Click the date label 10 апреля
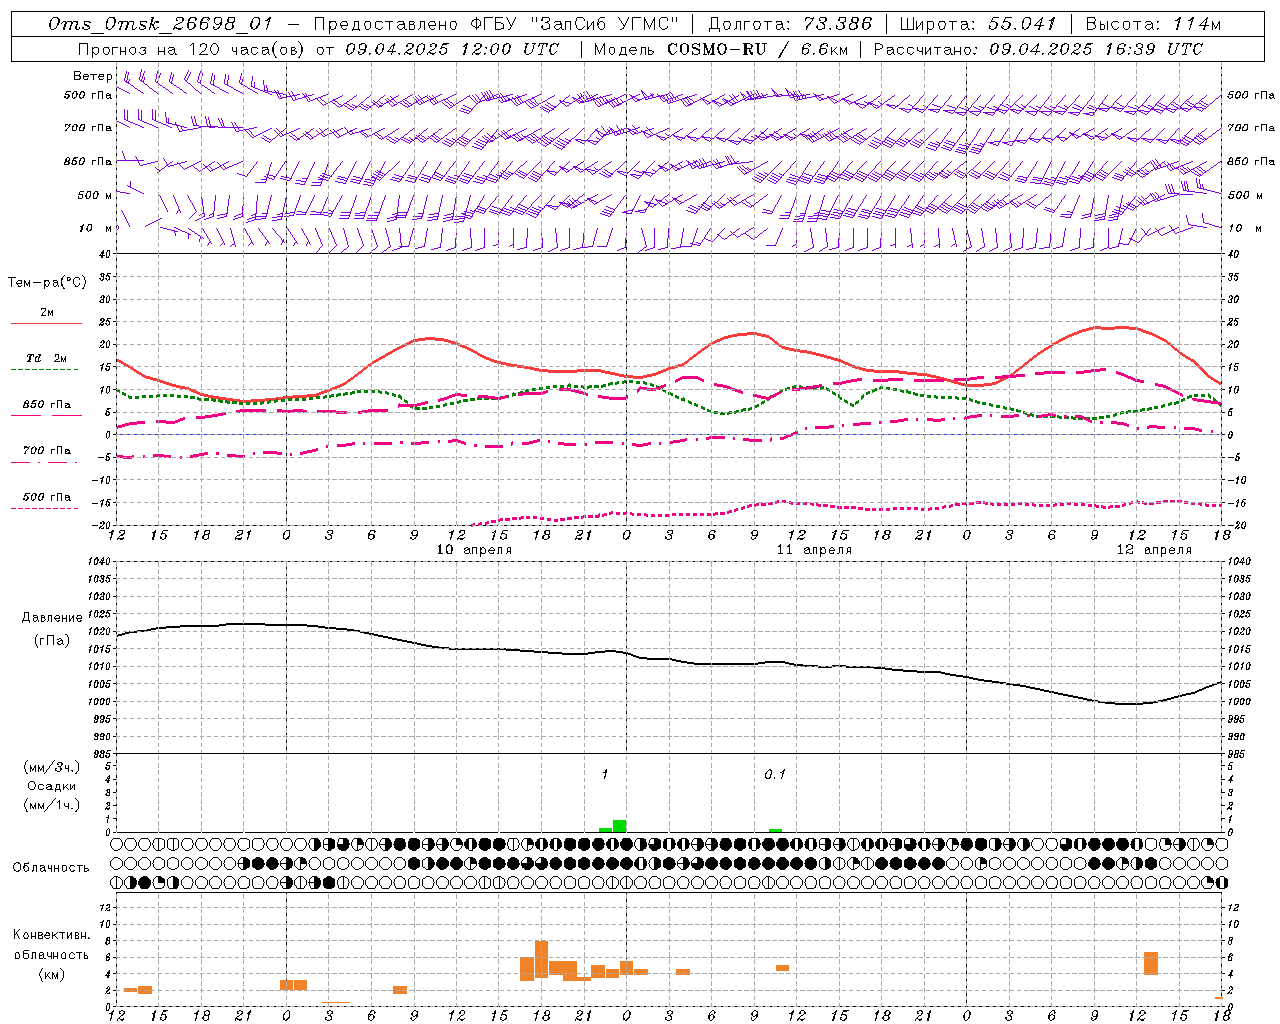Viewport: 1280px width, 1024px height. [x=475, y=549]
